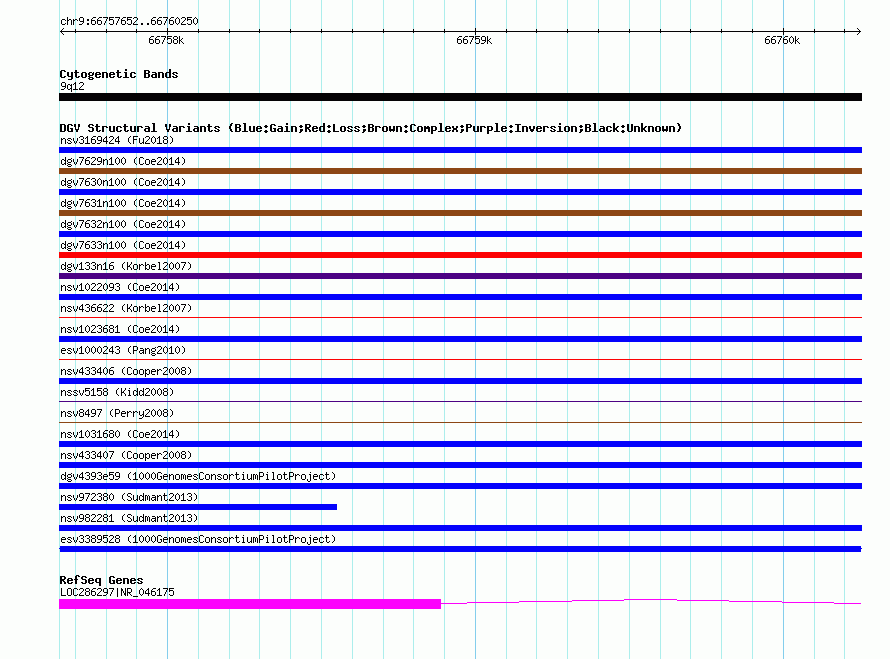Image resolution: width=890 pixels, height=659 pixels.
Task: Click the thin red line under nsv436622
Action: (460, 317)
